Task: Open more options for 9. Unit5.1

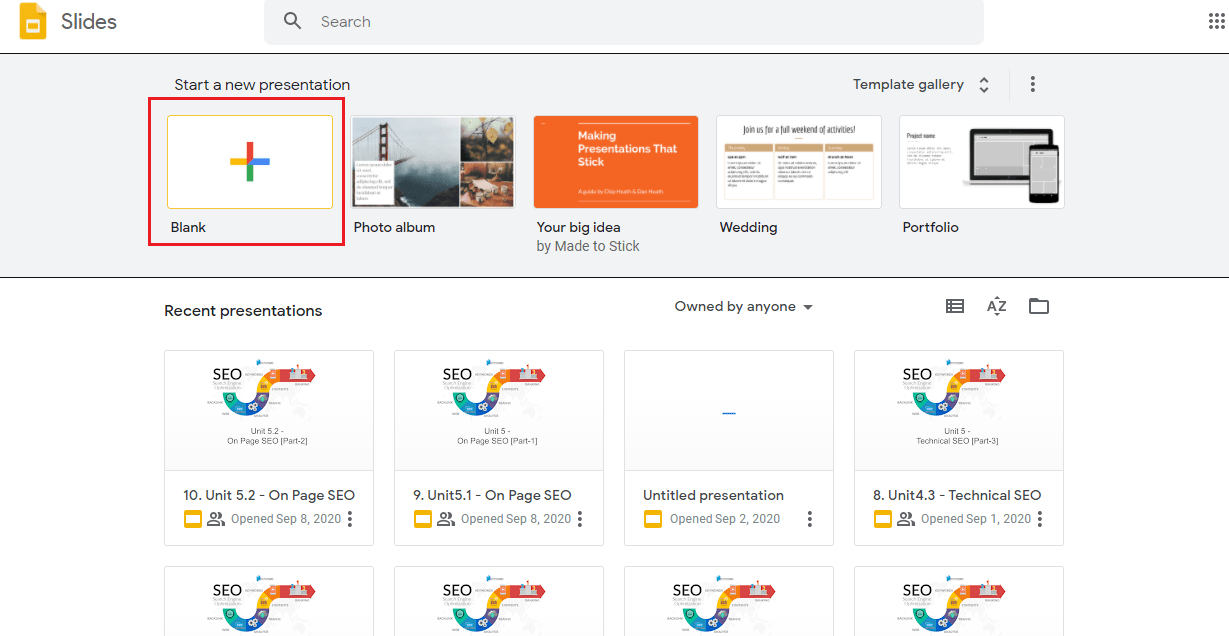Action: click(580, 519)
